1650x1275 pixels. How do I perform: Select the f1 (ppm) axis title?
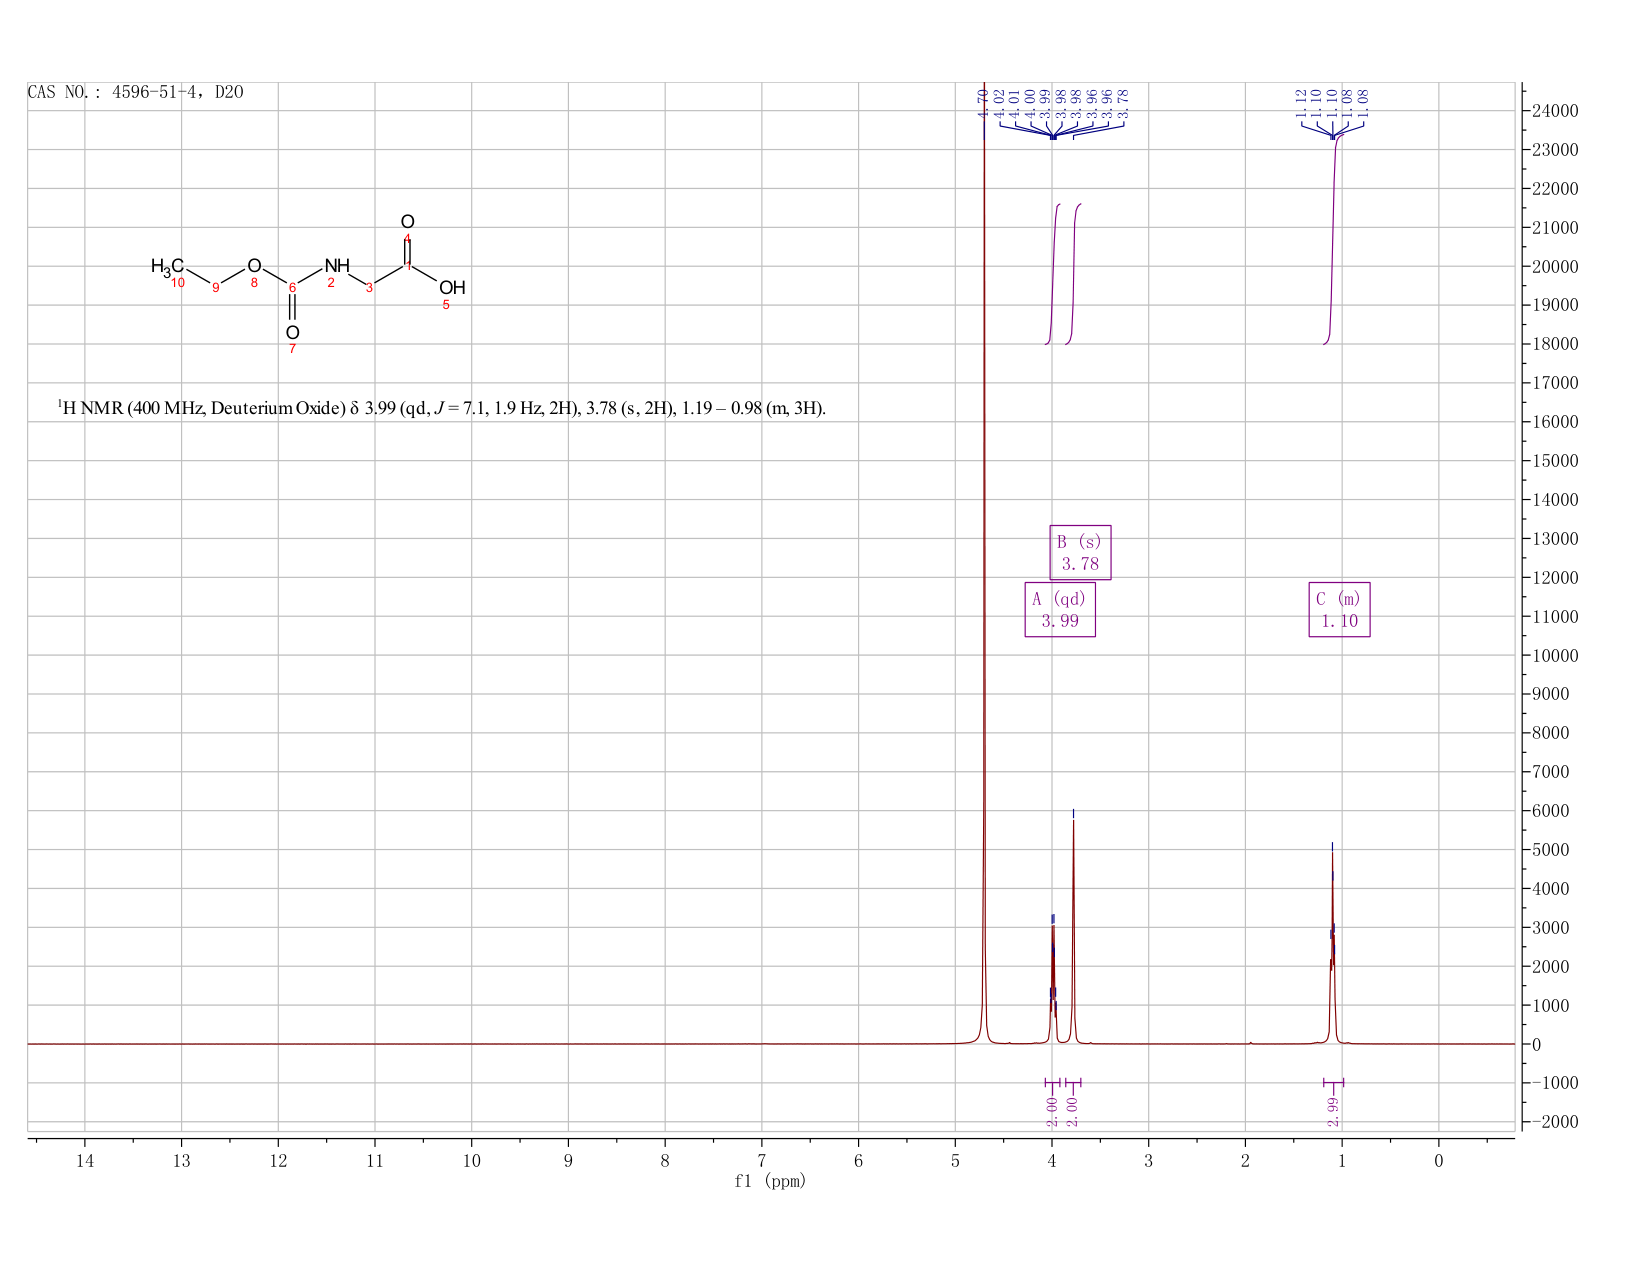click(770, 1181)
